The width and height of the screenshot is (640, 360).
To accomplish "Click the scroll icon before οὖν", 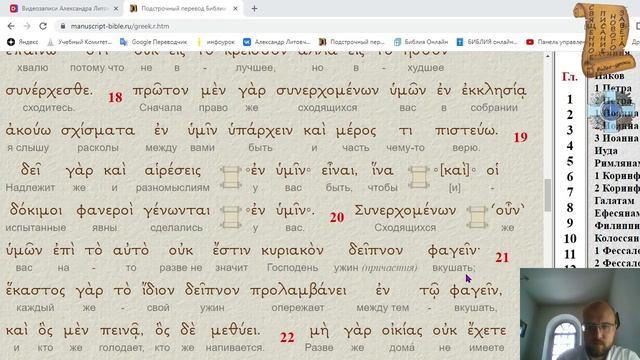I will click(x=477, y=217).
